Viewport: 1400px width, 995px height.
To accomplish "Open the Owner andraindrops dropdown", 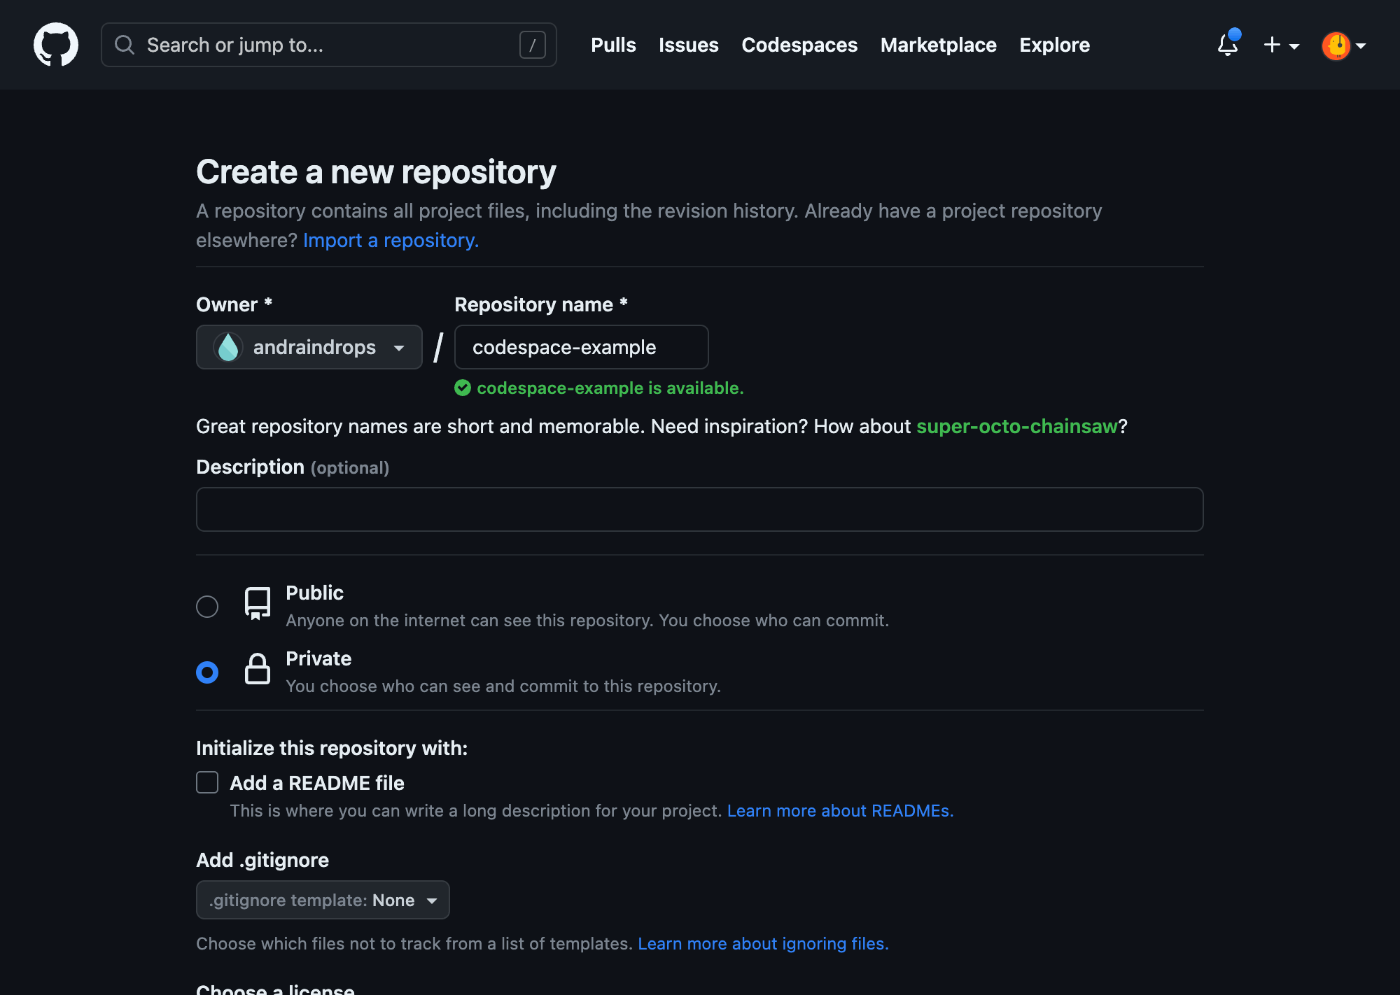I will point(309,347).
